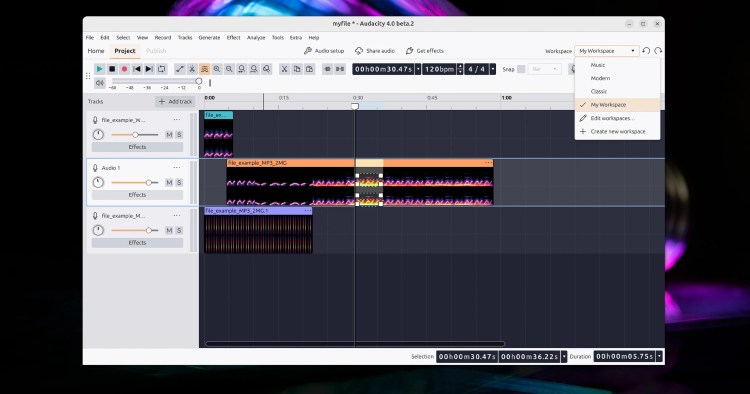Open the Snap Bar dropdown

pos(544,69)
